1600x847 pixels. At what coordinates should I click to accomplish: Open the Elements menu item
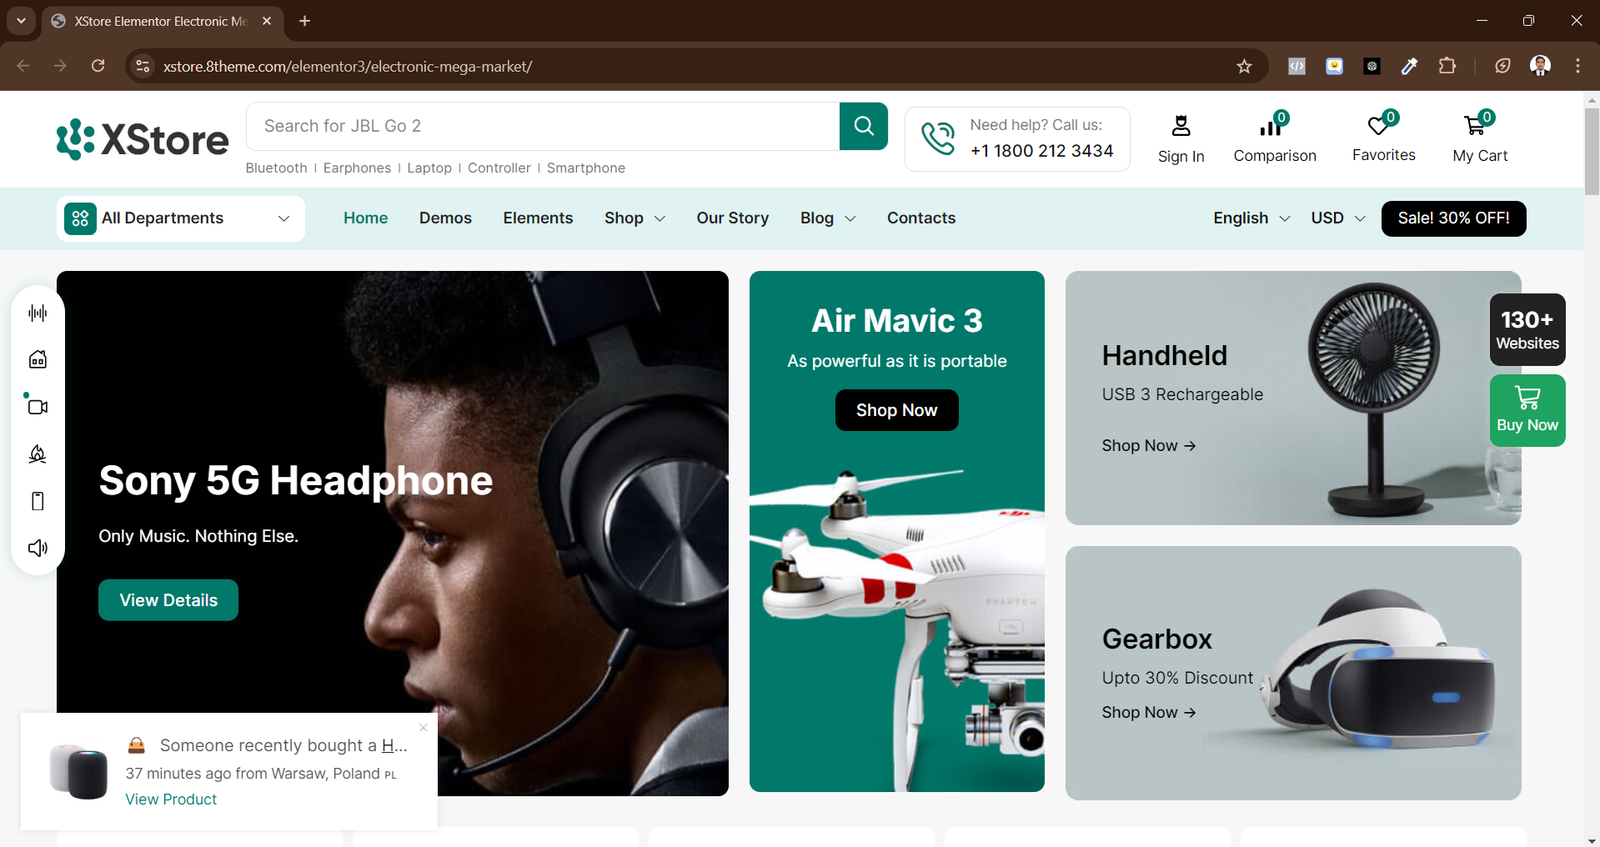coord(538,218)
